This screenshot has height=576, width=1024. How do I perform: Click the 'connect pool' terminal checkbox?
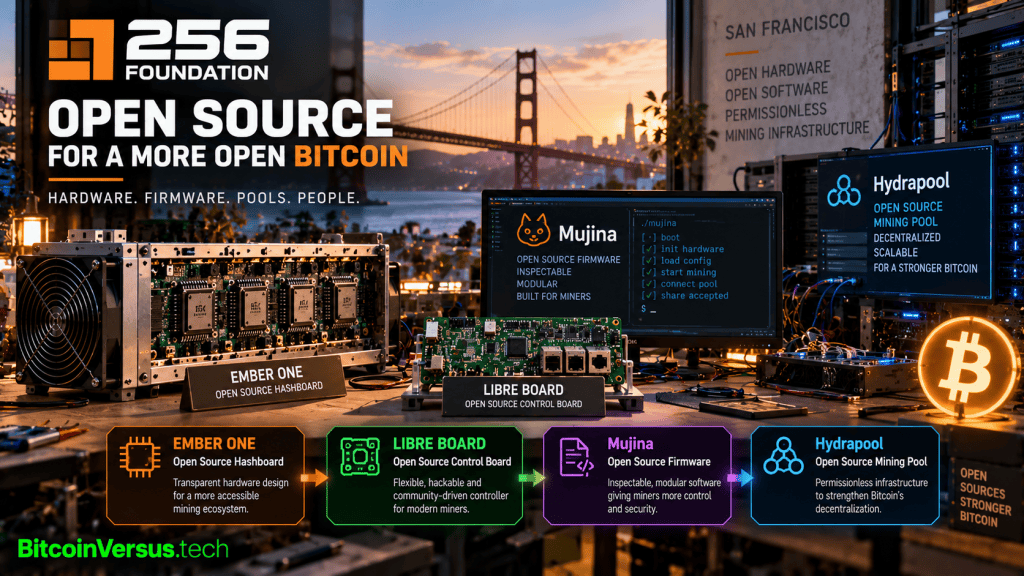point(648,285)
